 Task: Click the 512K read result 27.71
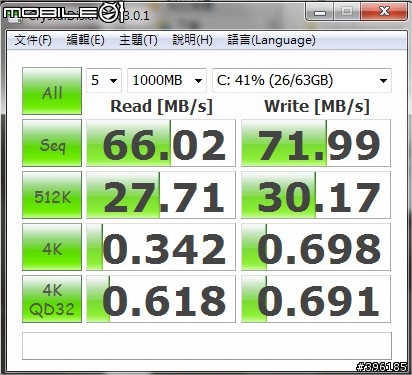click(161, 195)
